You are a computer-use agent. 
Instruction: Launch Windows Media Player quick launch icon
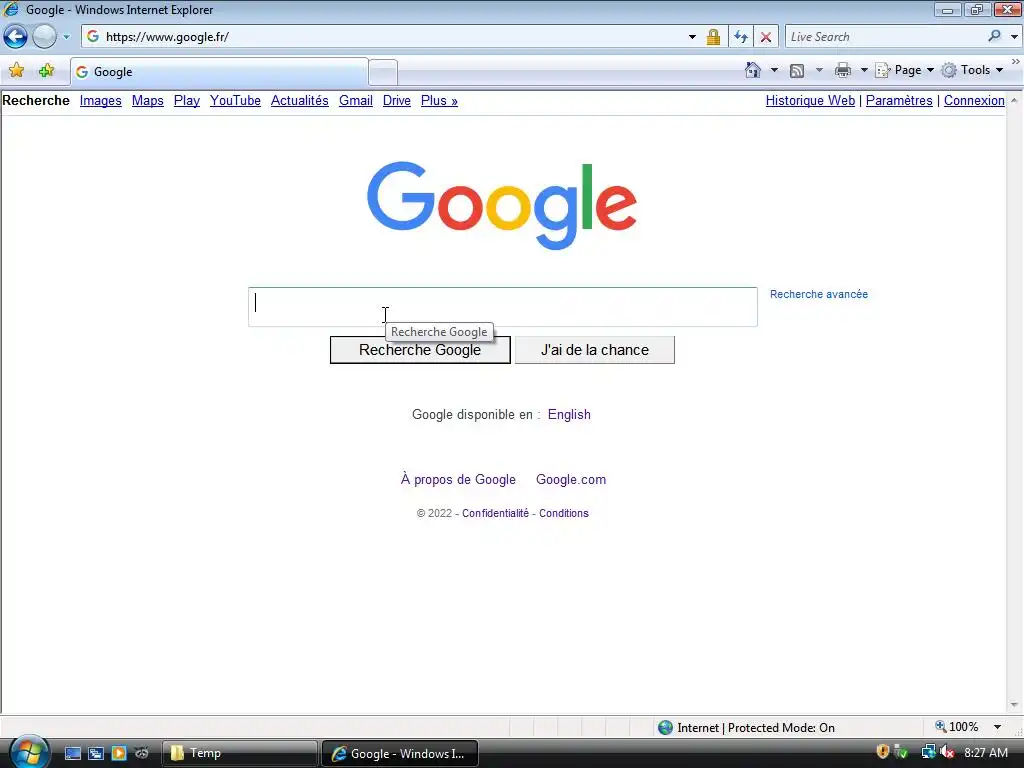click(x=119, y=754)
